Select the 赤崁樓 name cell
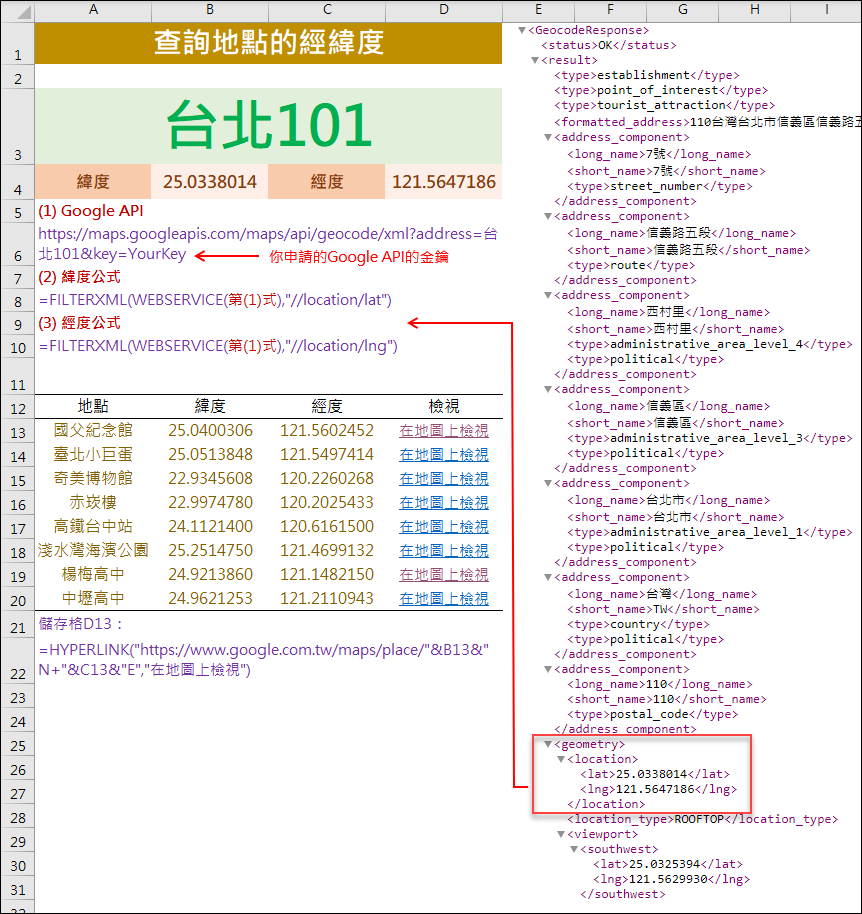This screenshot has height=914, width=862. click(x=93, y=502)
